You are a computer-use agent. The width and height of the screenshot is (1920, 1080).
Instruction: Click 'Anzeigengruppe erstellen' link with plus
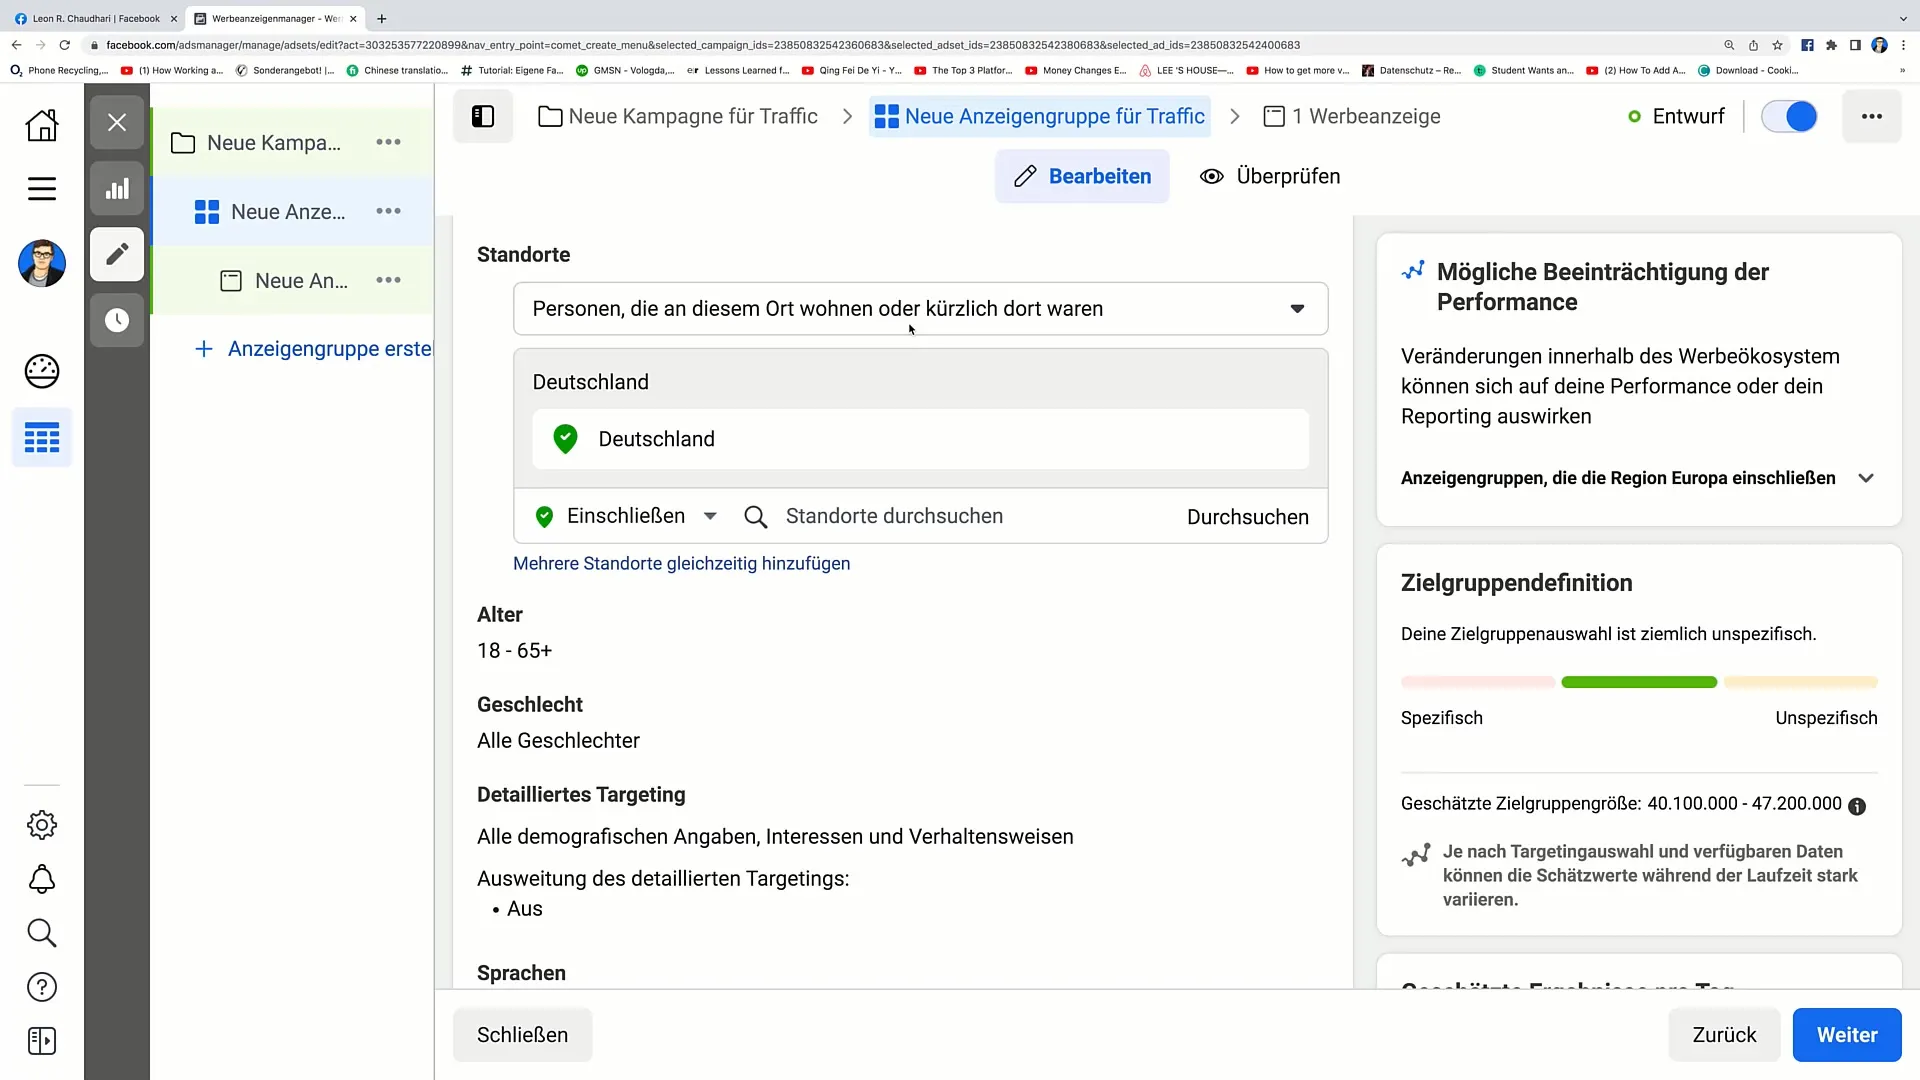(314, 349)
